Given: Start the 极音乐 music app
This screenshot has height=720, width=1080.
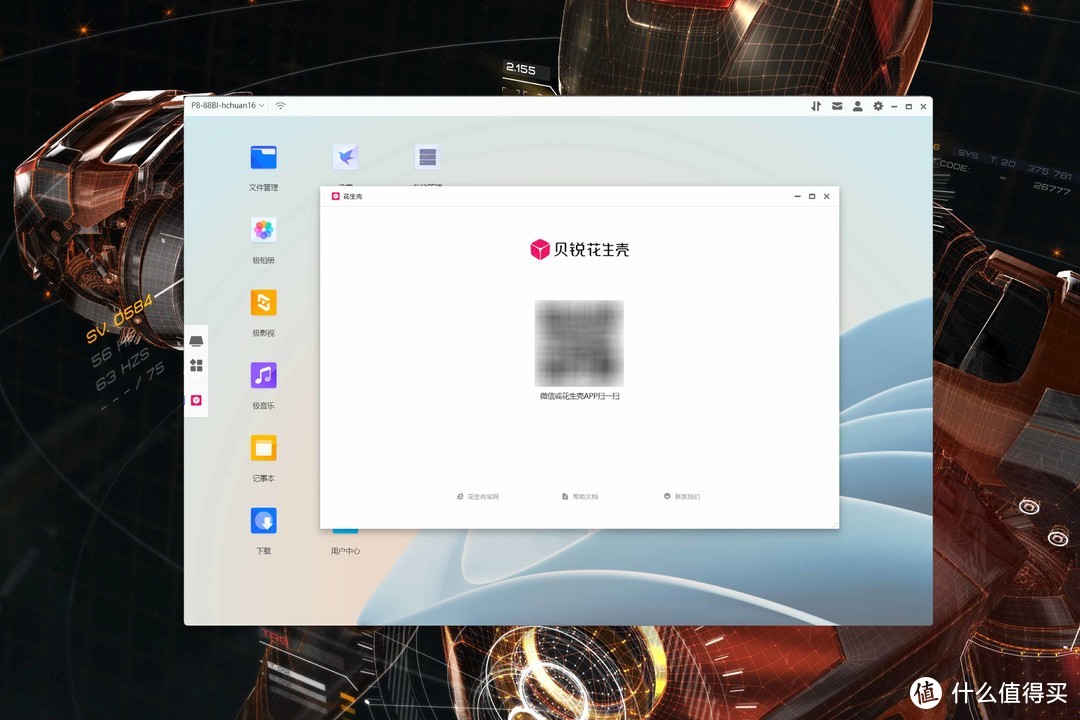Looking at the screenshot, I should pyautogui.click(x=263, y=376).
